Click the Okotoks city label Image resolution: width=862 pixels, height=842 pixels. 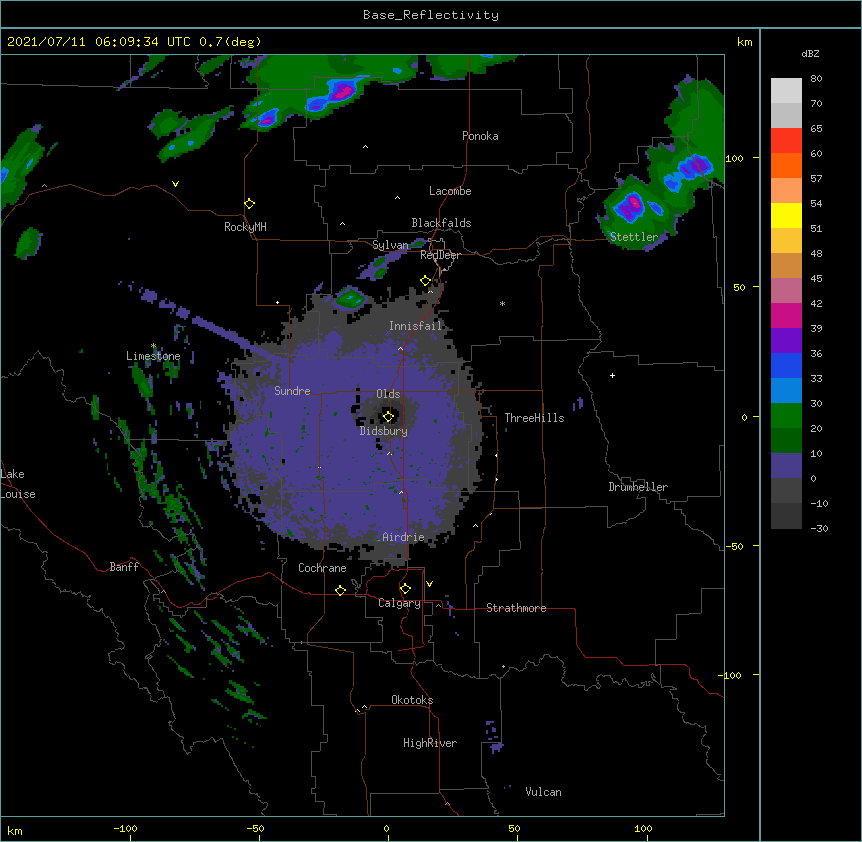click(412, 700)
